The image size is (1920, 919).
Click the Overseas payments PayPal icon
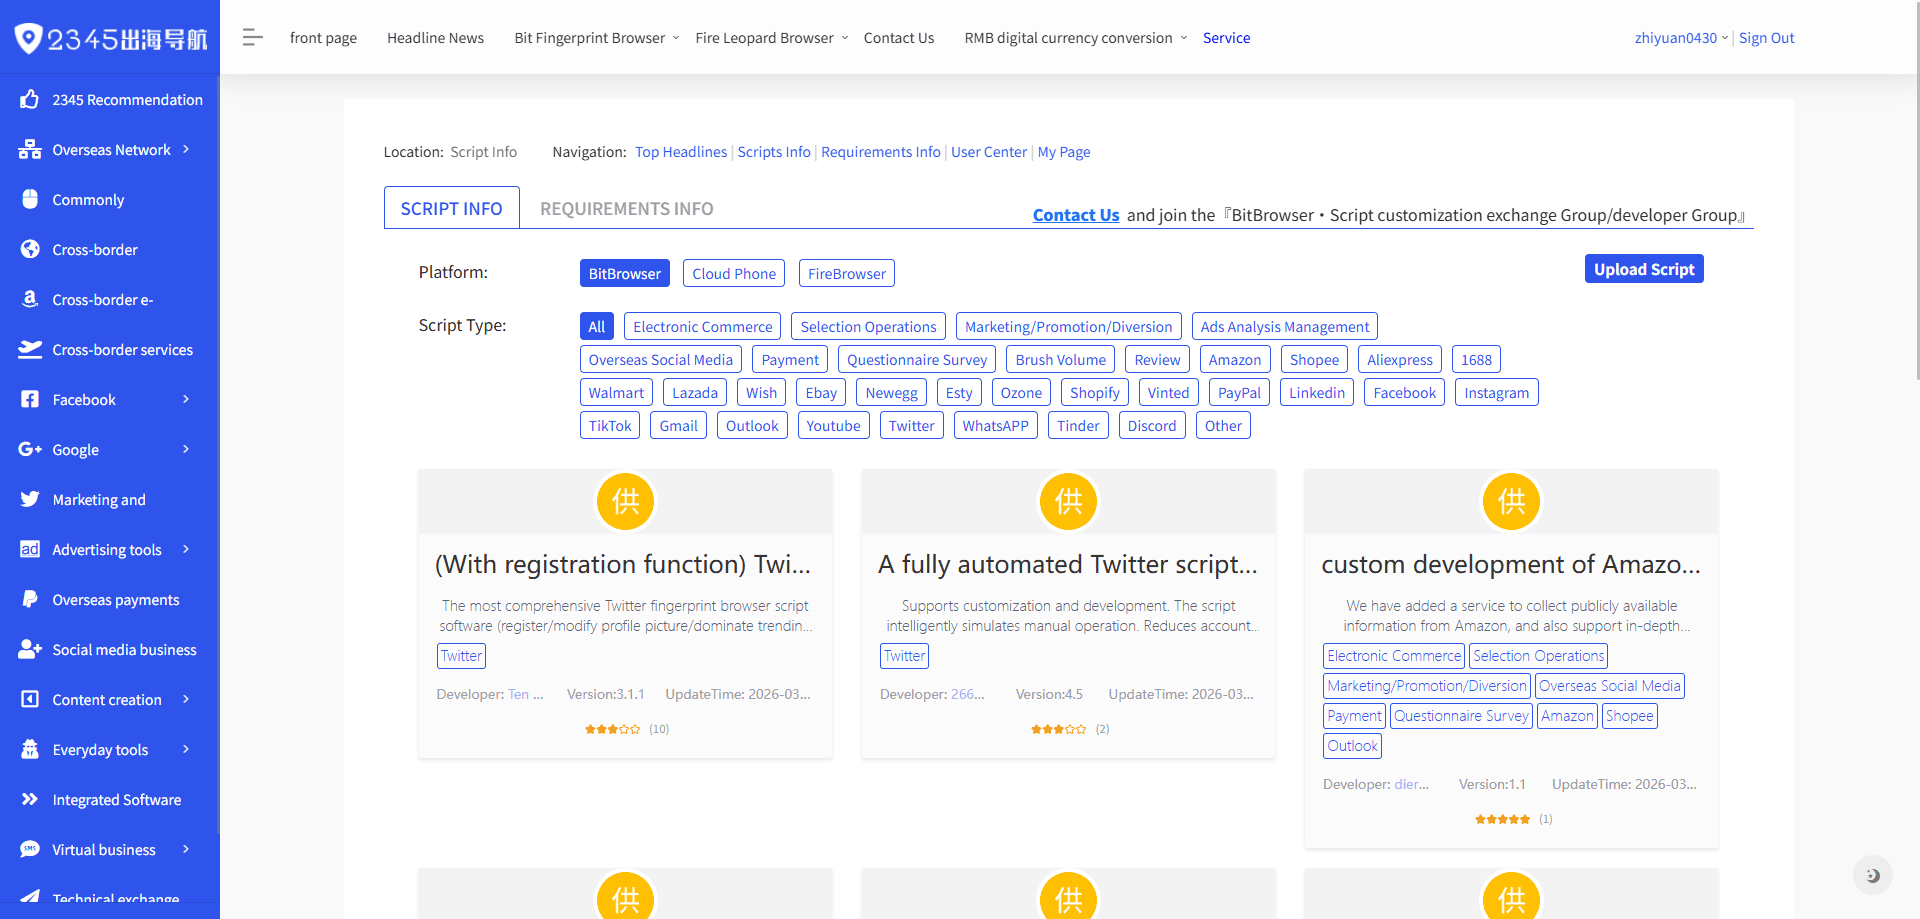tap(30, 600)
